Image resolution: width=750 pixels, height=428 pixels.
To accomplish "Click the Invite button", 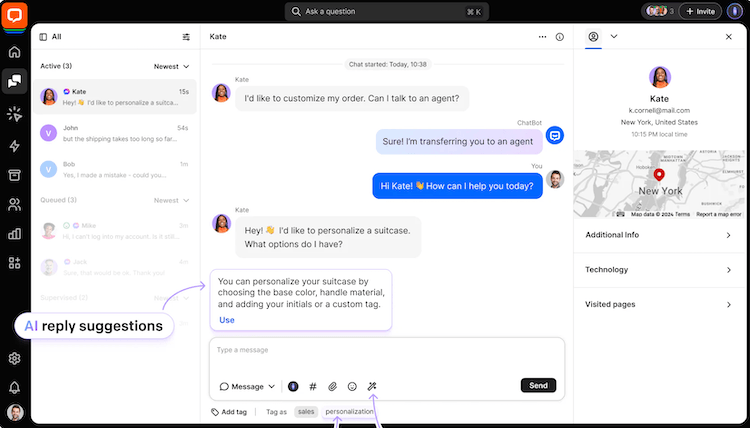I will coord(701,11).
